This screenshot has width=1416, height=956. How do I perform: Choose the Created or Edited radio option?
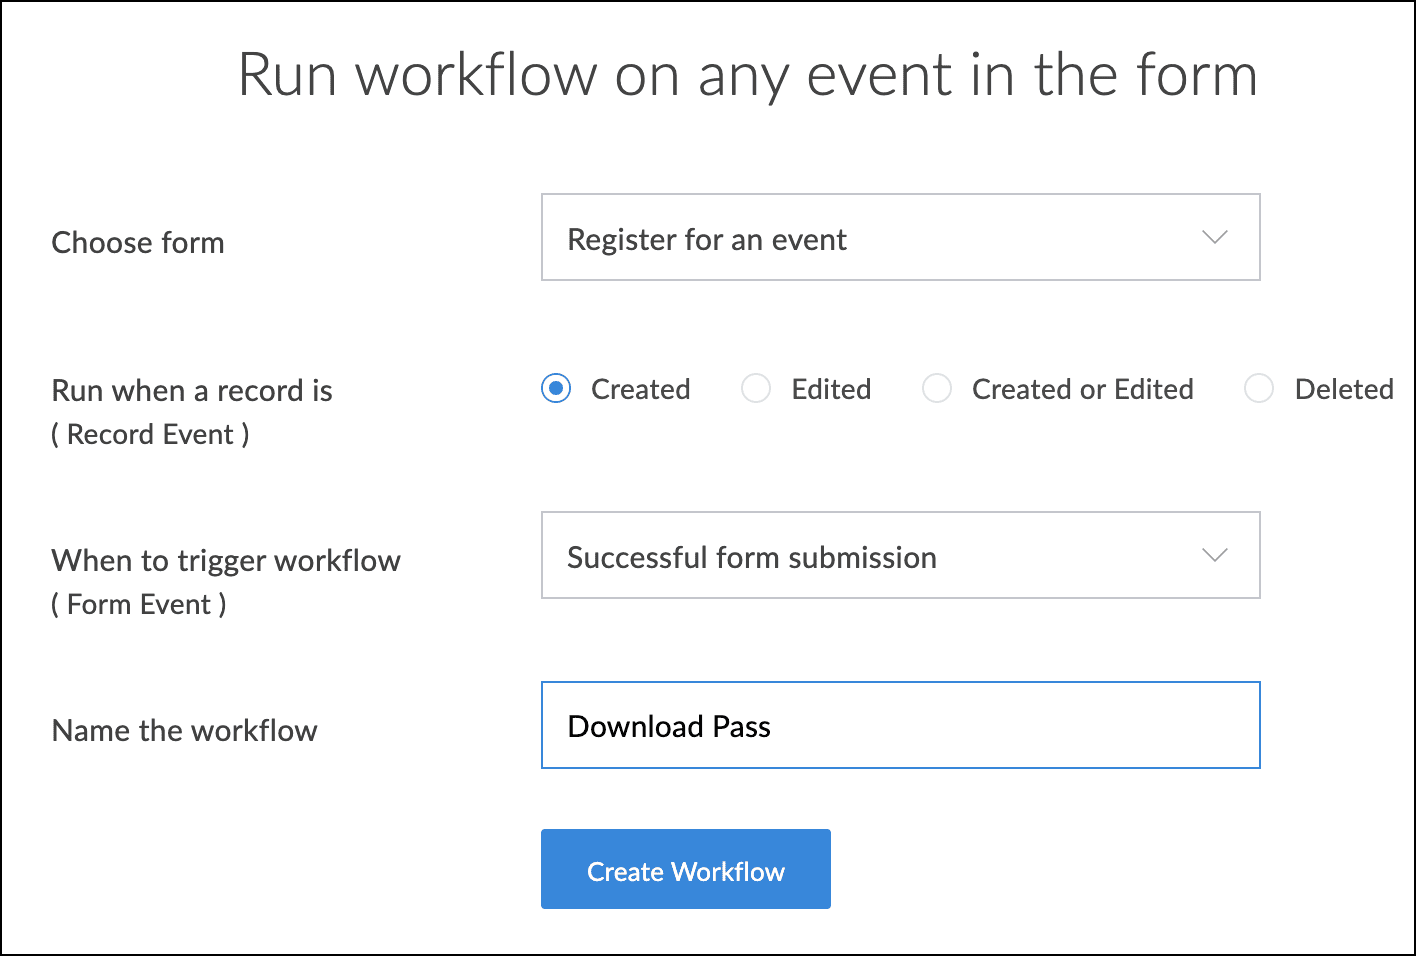pos(937,388)
